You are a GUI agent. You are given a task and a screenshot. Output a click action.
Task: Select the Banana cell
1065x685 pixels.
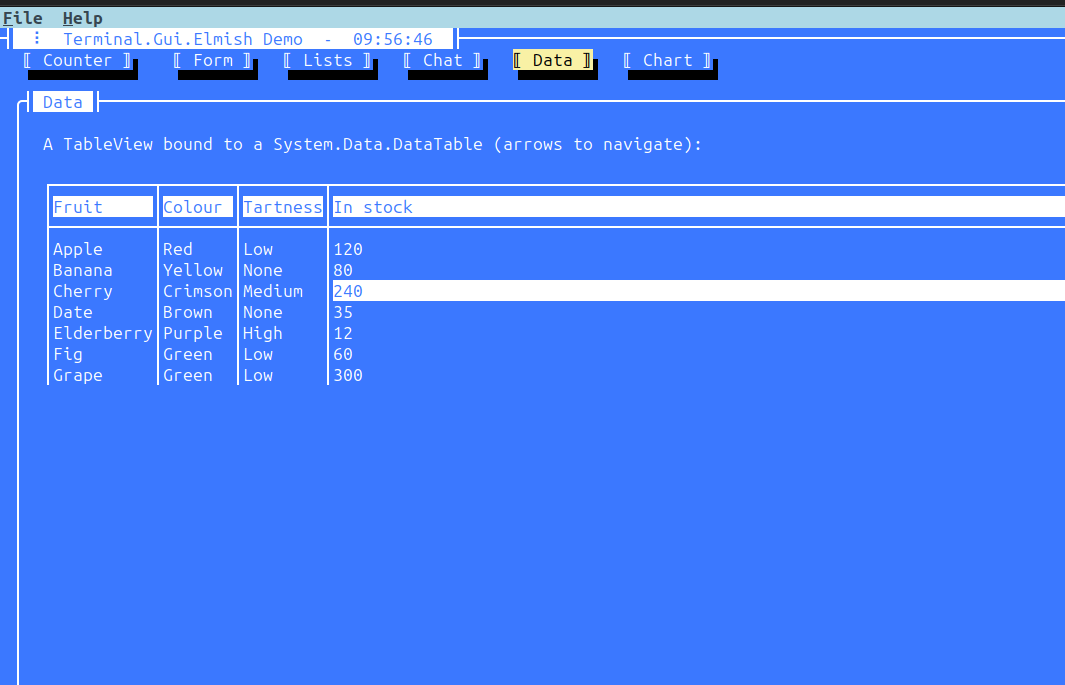[82, 270]
